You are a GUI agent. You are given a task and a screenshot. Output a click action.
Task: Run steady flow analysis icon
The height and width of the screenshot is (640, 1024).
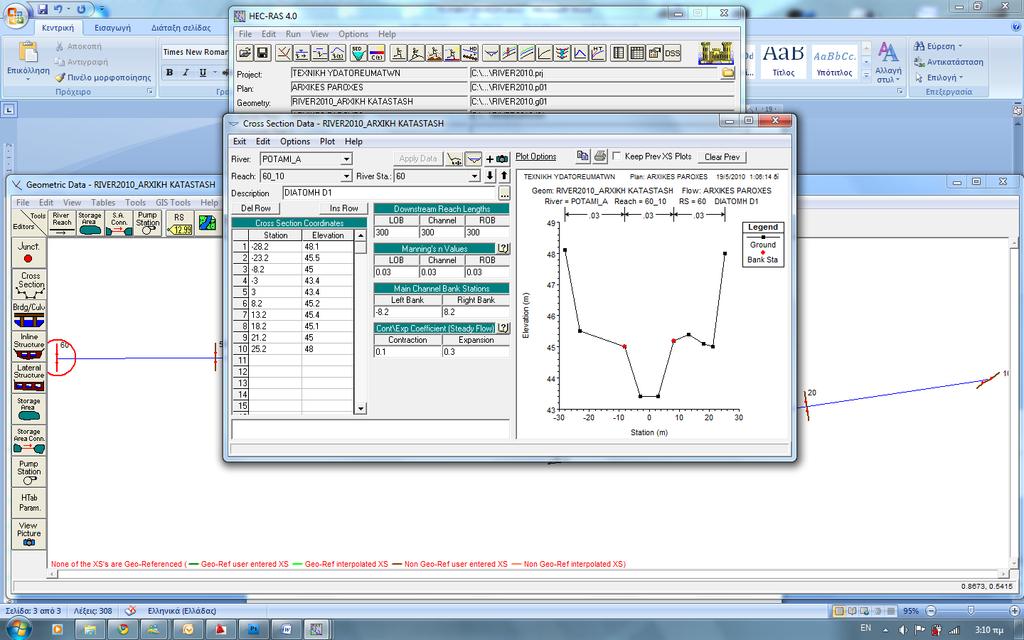point(398,53)
